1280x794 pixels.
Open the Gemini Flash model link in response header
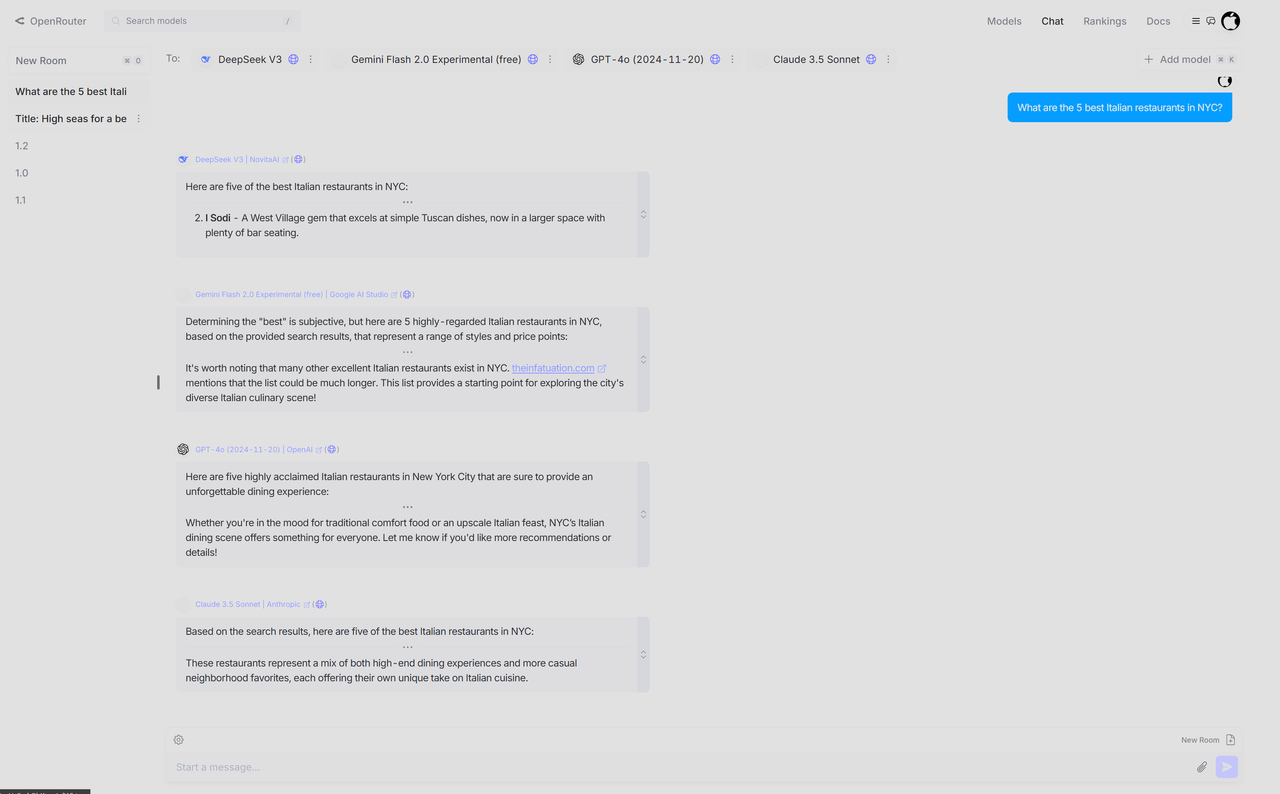tap(259, 295)
